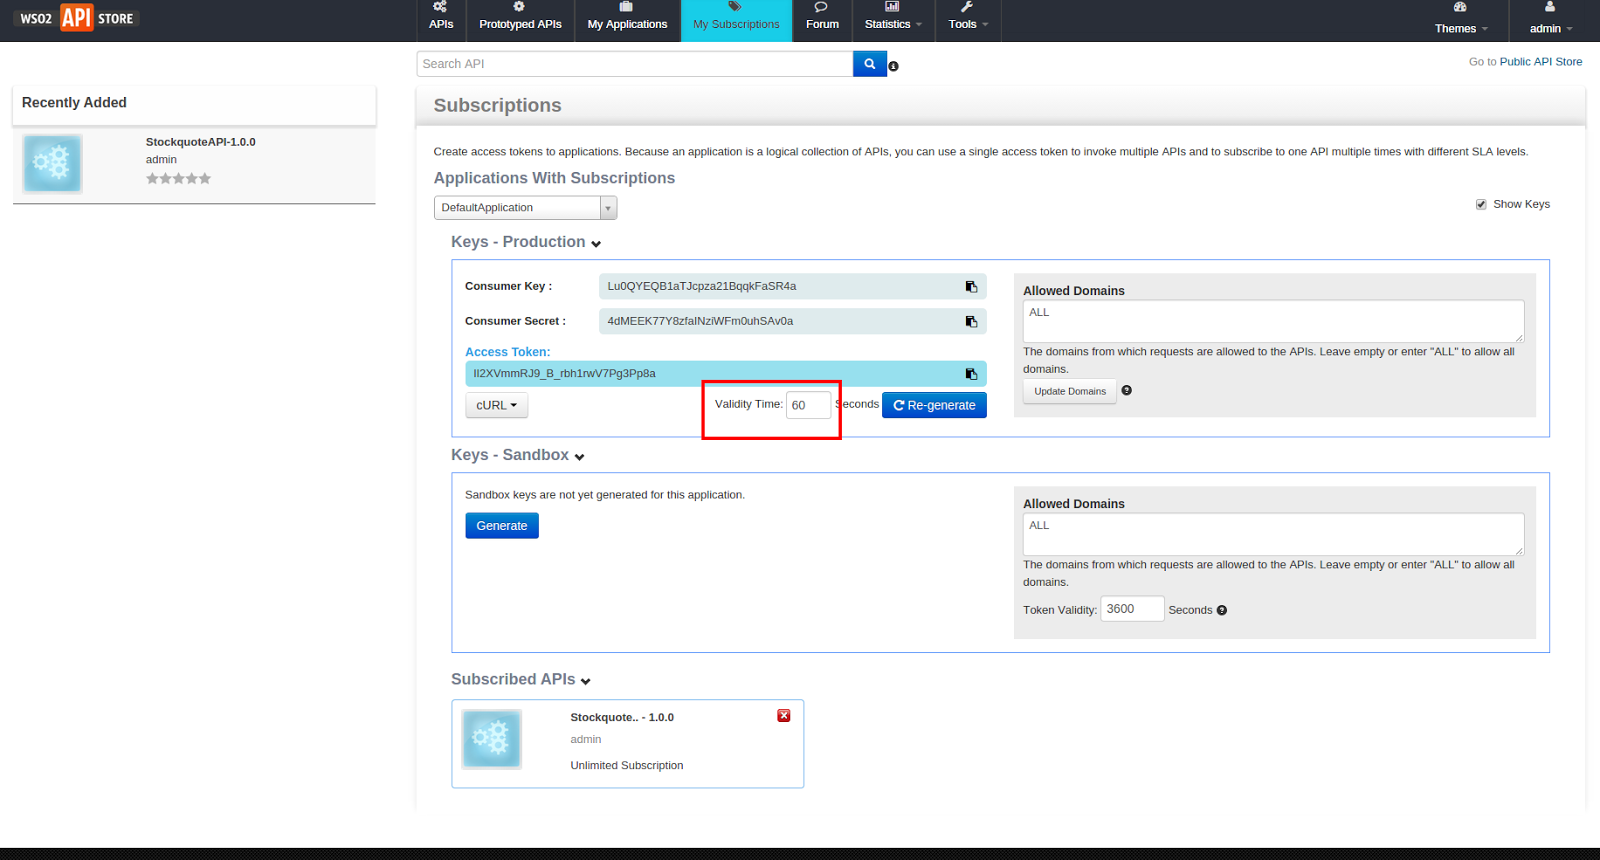The width and height of the screenshot is (1600, 860).
Task: Copy the Consumer Key value
Action: pyautogui.click(x=971, y=287)
